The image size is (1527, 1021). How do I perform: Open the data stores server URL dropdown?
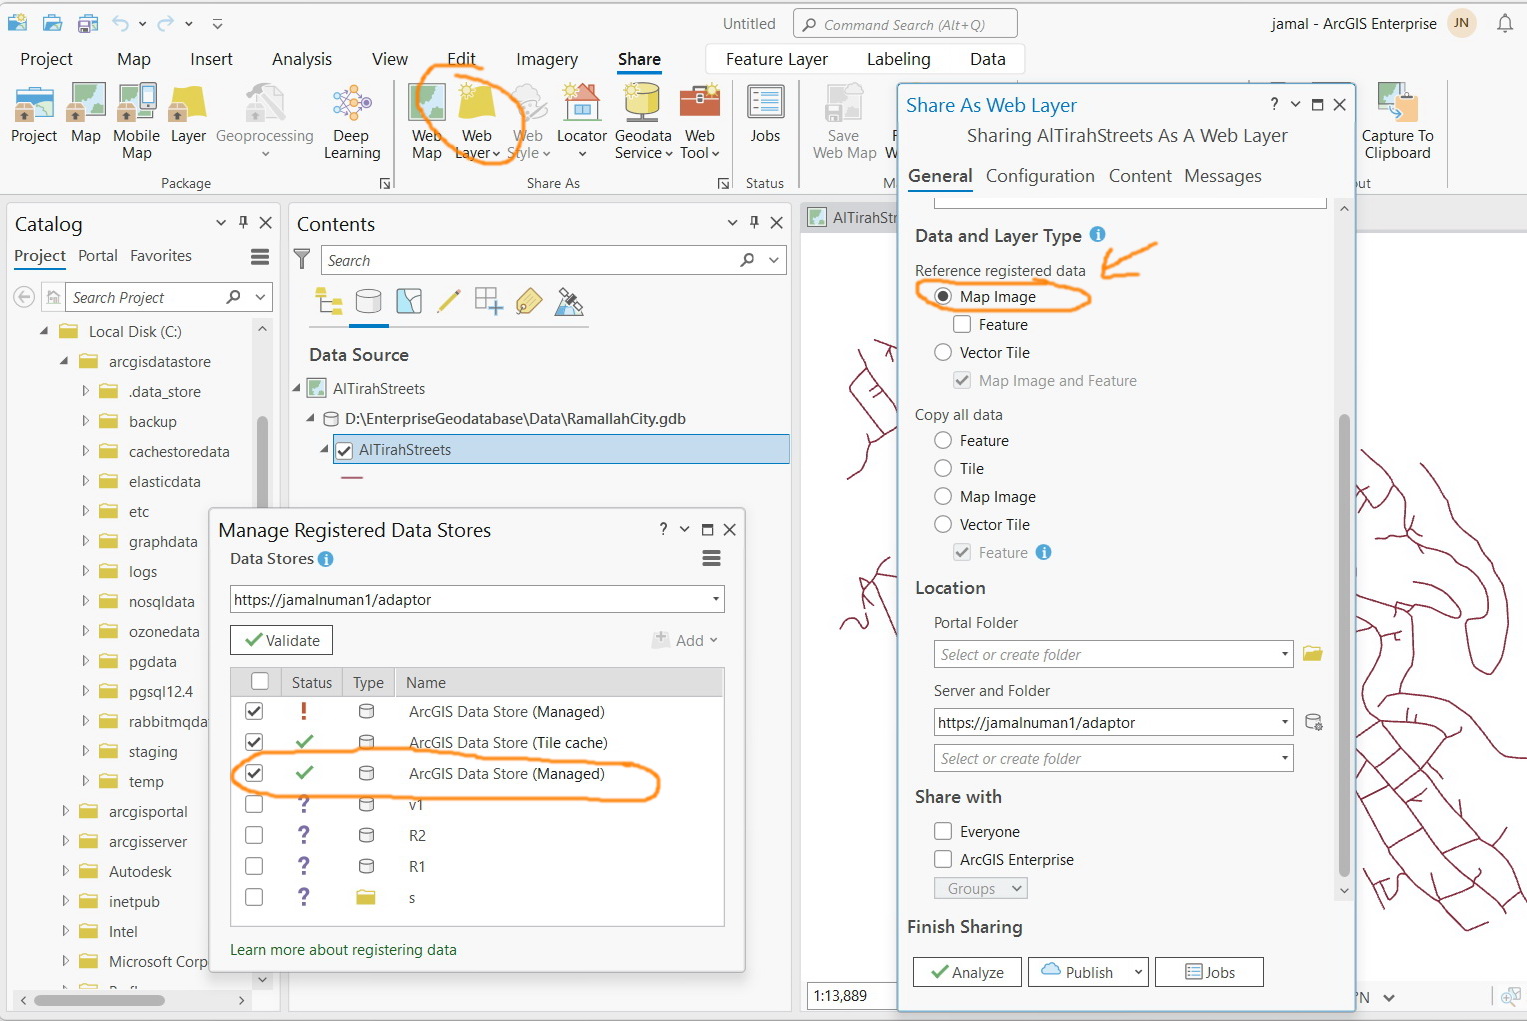pyautogui.click(x=716, y=599)
